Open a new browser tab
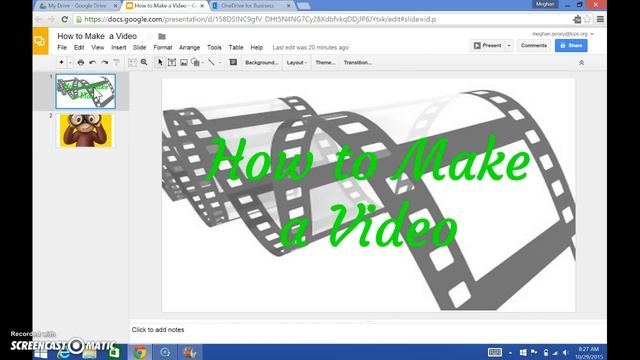The height and width of the screenshot is (360, 640). (x=303, y=6)
